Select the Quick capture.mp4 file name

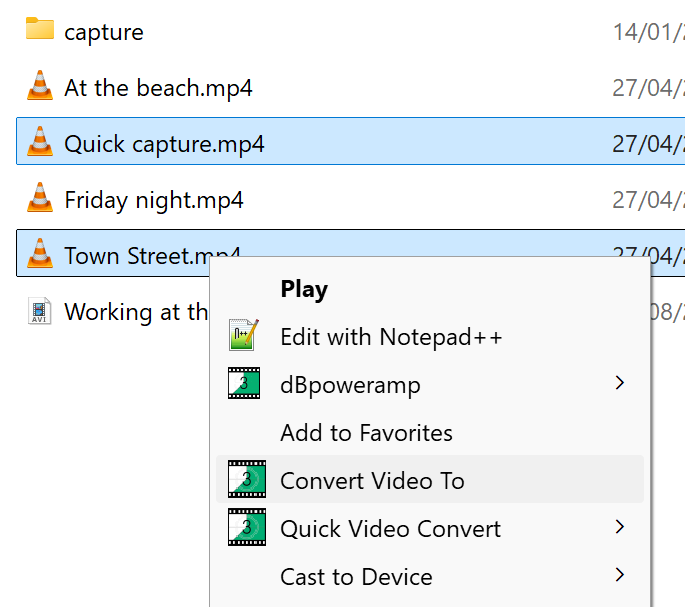click(164, 144)
